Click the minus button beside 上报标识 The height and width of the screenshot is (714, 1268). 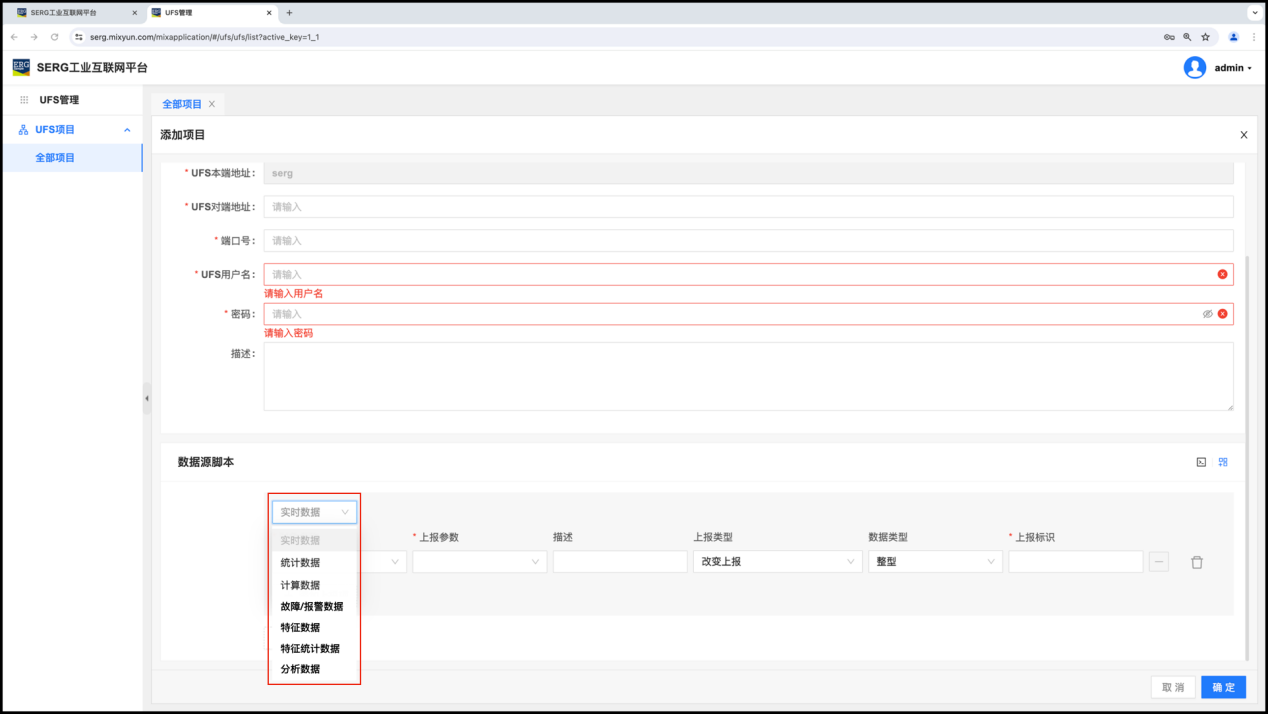point(1159,562)
